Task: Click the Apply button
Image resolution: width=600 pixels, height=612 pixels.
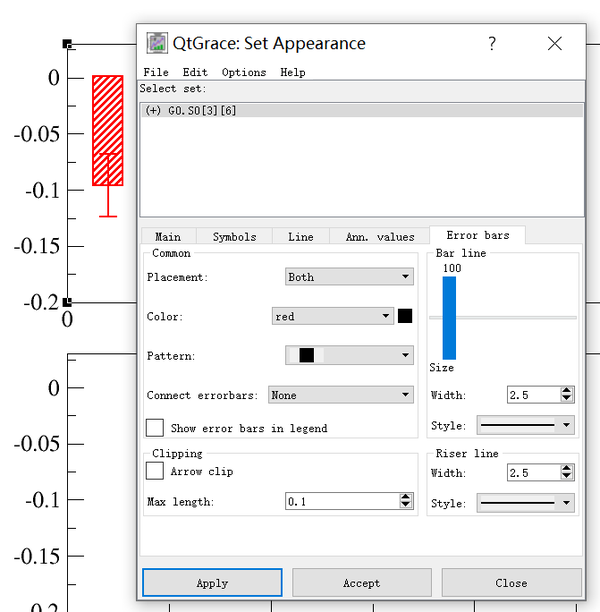Action: coord(212,583)
